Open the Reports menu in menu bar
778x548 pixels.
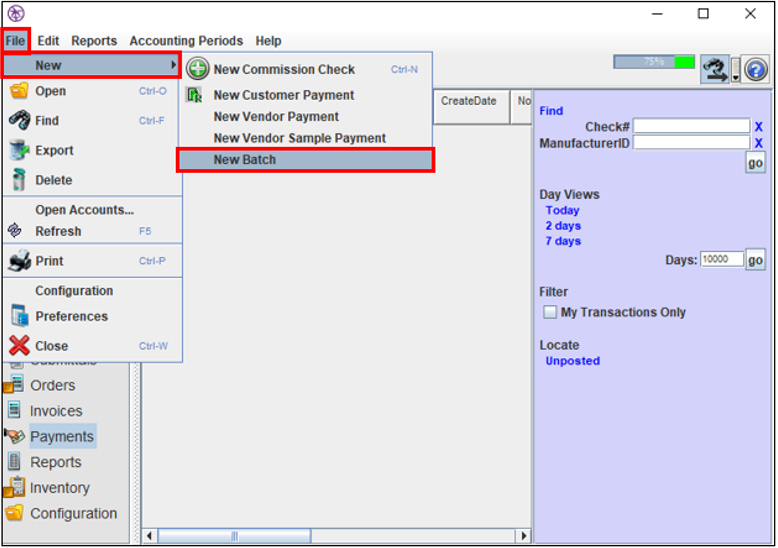pos(94,41)
